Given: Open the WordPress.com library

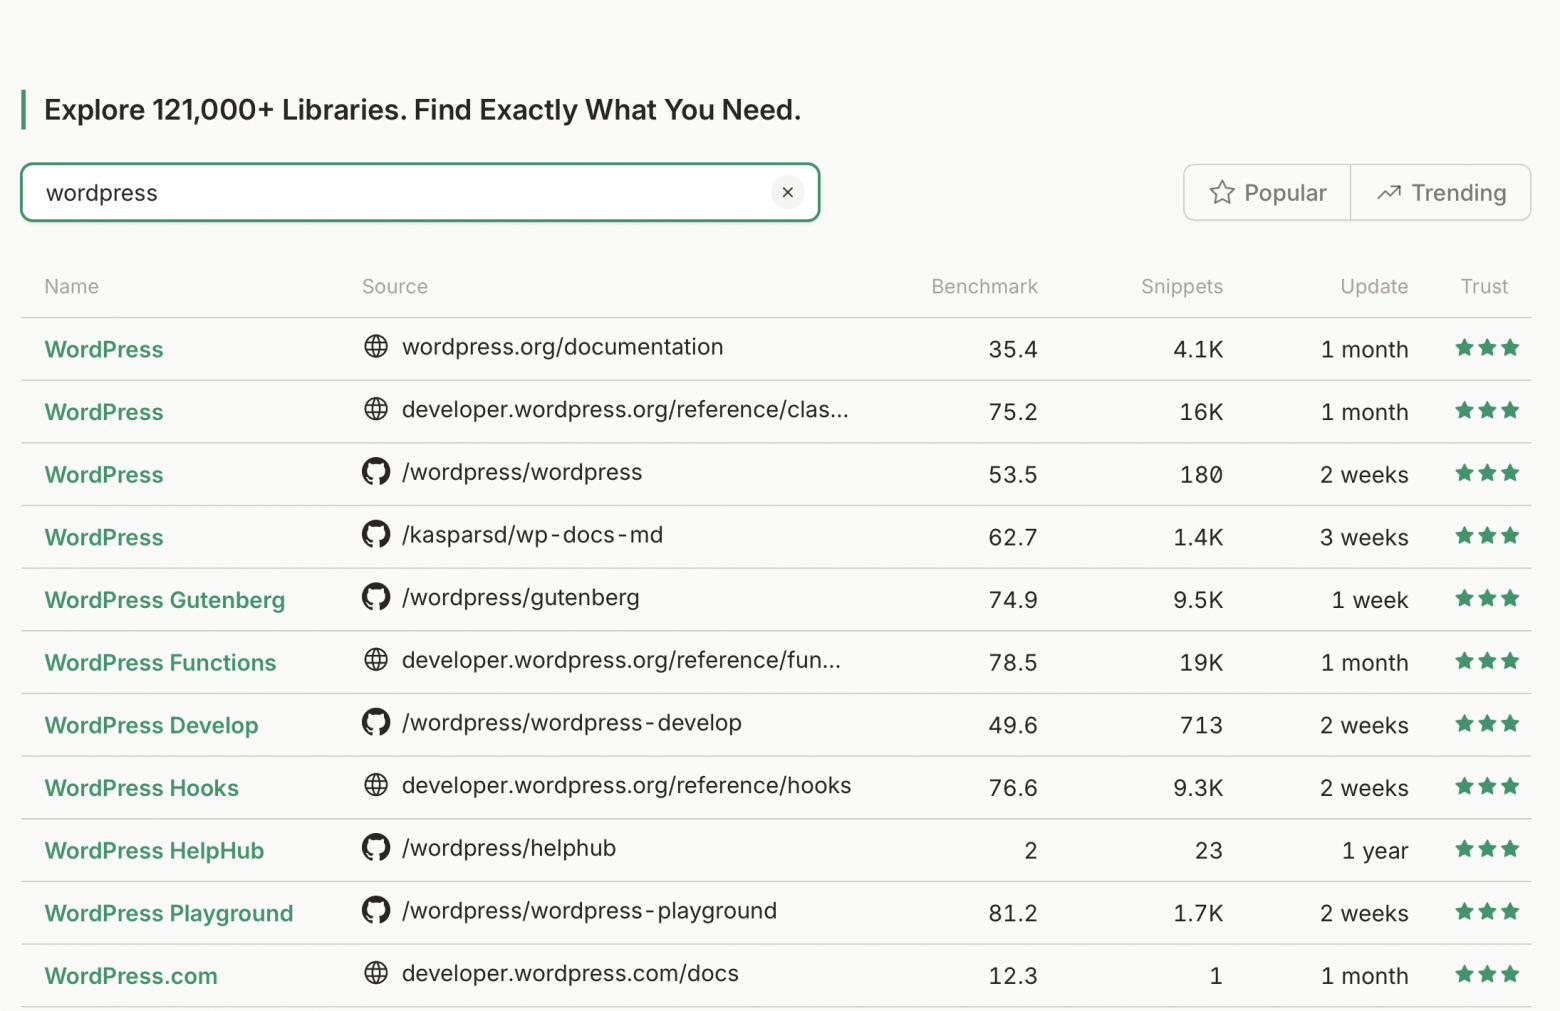Looking at the screenshot, I should point(131,976).
